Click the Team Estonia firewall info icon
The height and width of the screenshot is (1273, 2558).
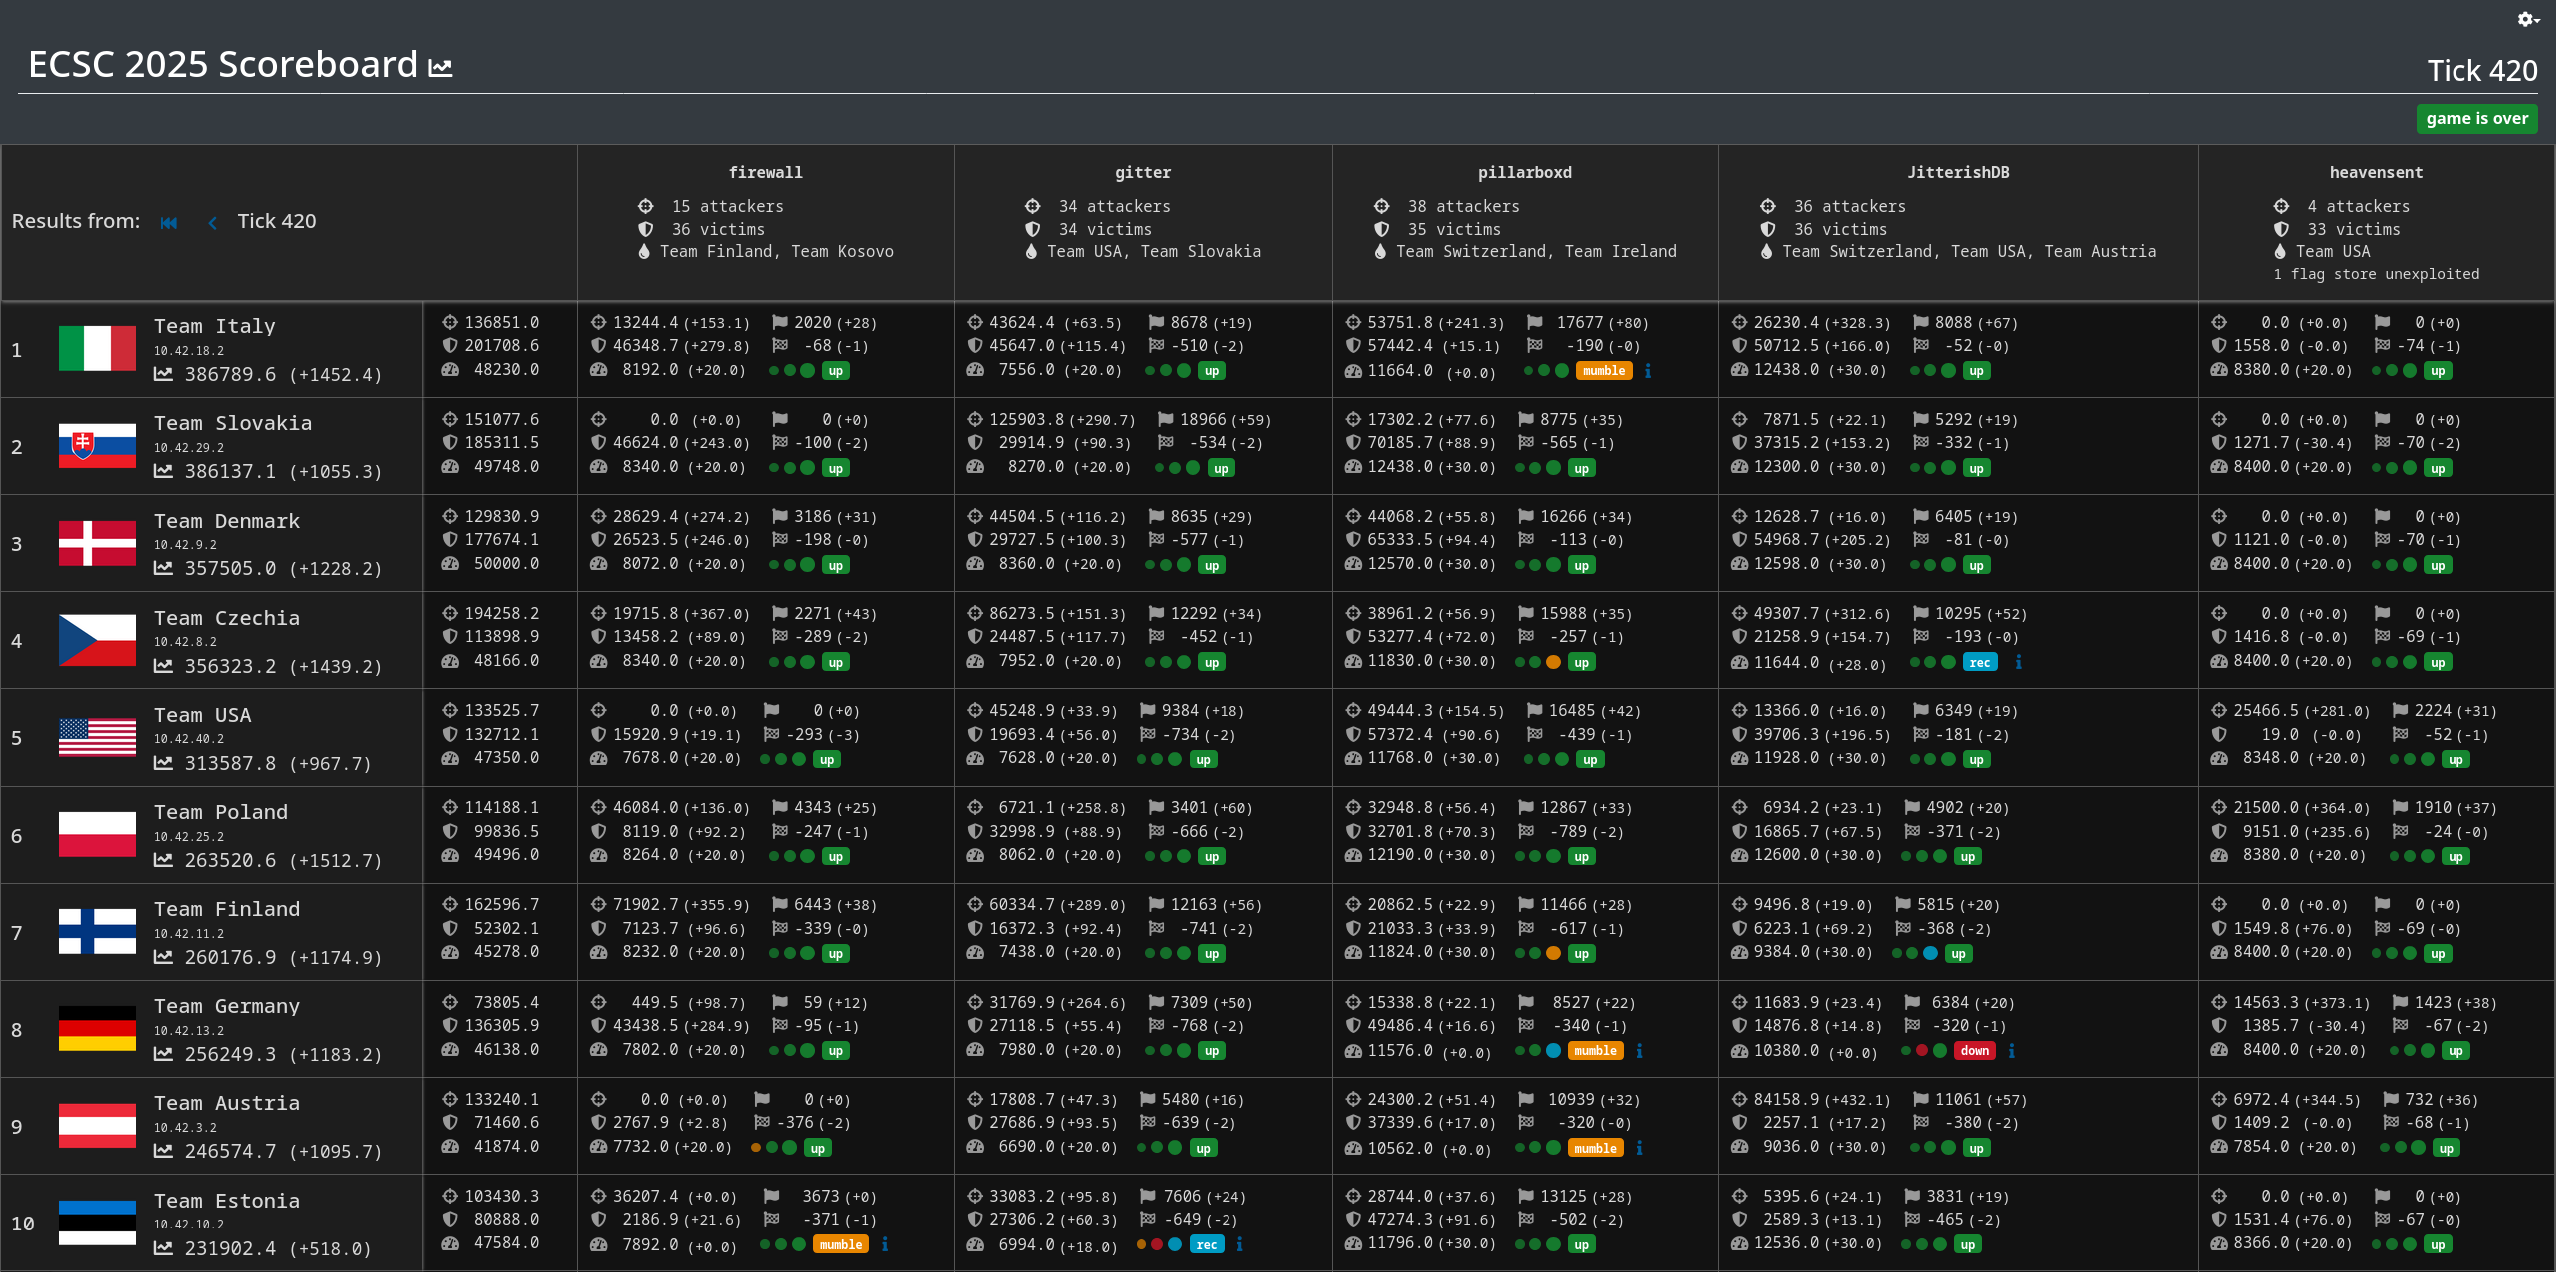pos(885,1244)
